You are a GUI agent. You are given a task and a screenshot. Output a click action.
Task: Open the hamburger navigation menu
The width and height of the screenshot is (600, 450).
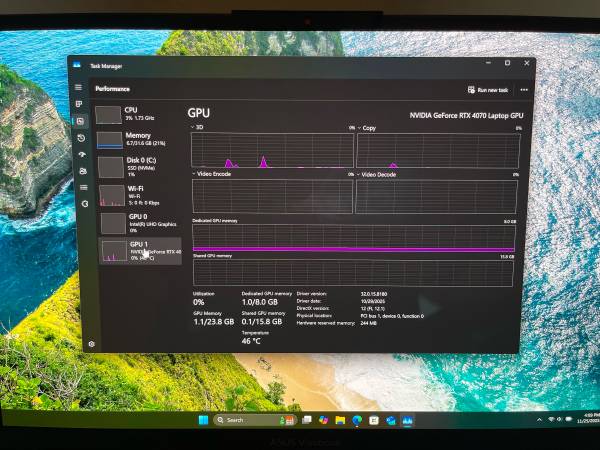click(x=79, y=87)
